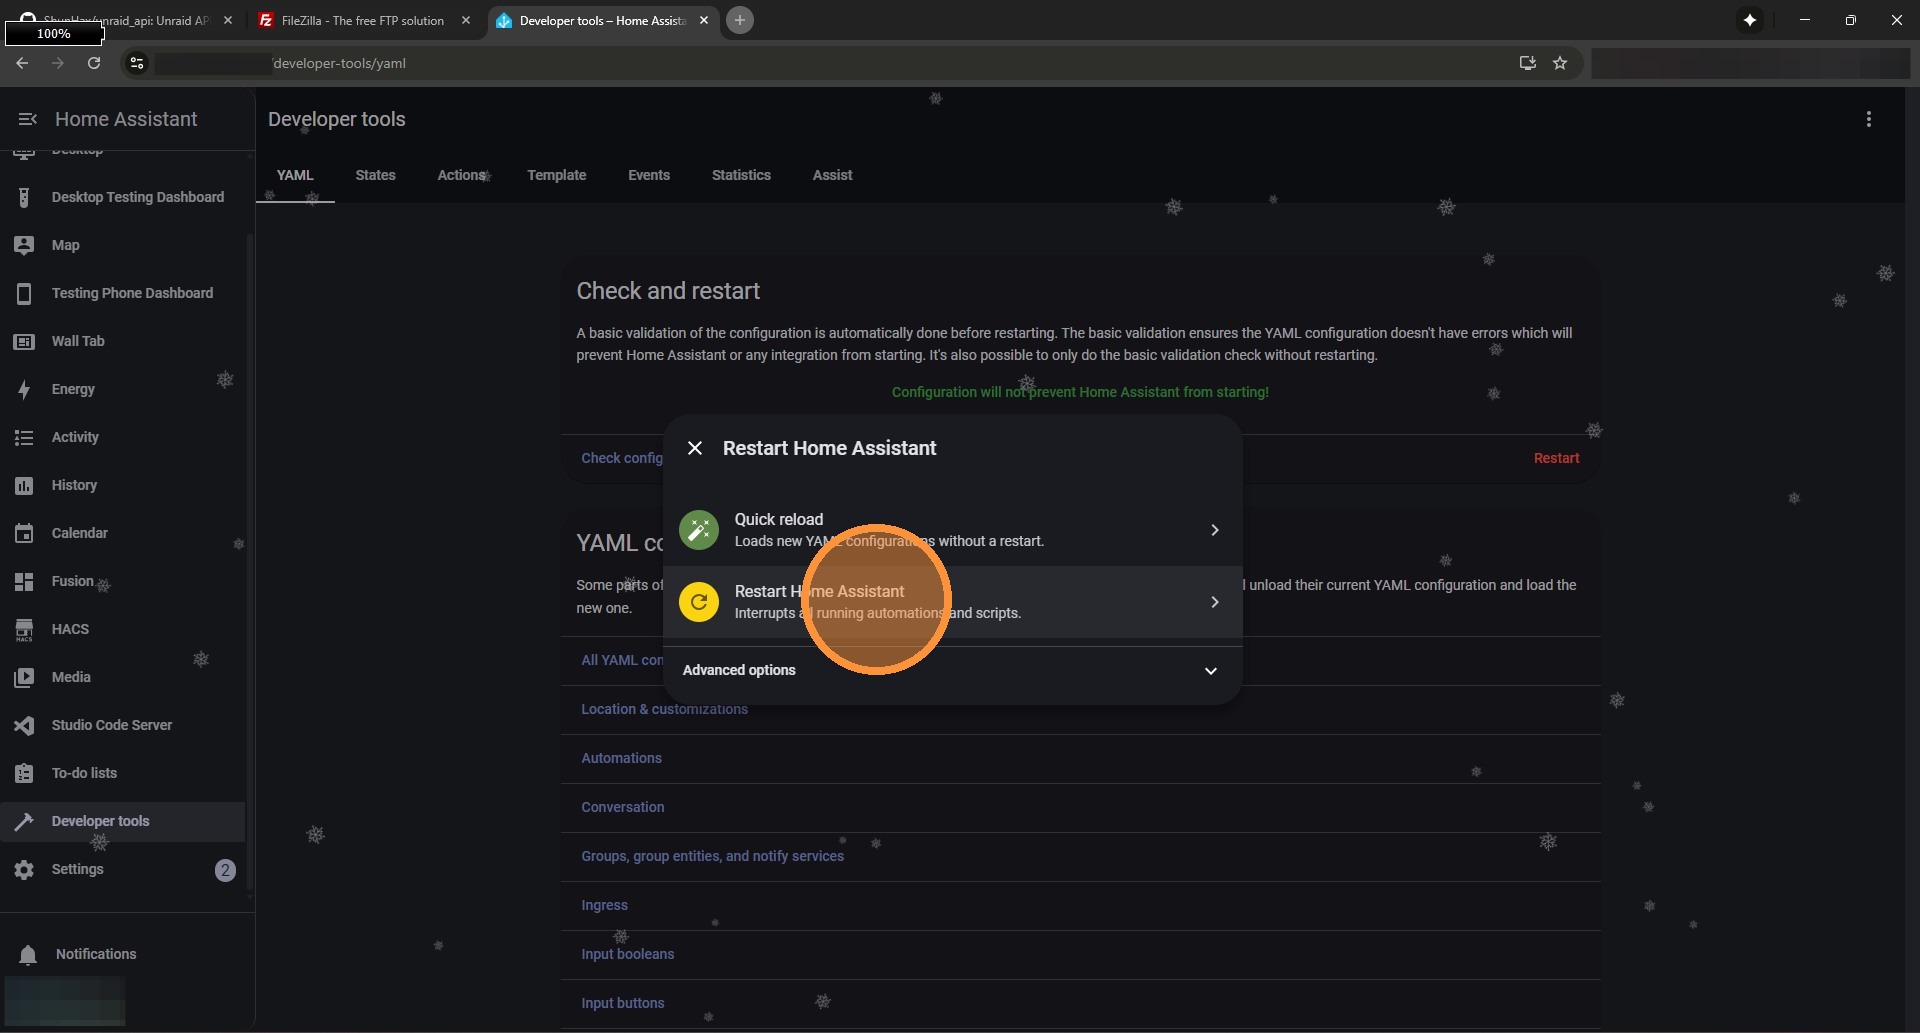This screenshot has height=1033, width=1920.
Task: Close the Restart Home Assistant dialog
Action: (695, 448)
